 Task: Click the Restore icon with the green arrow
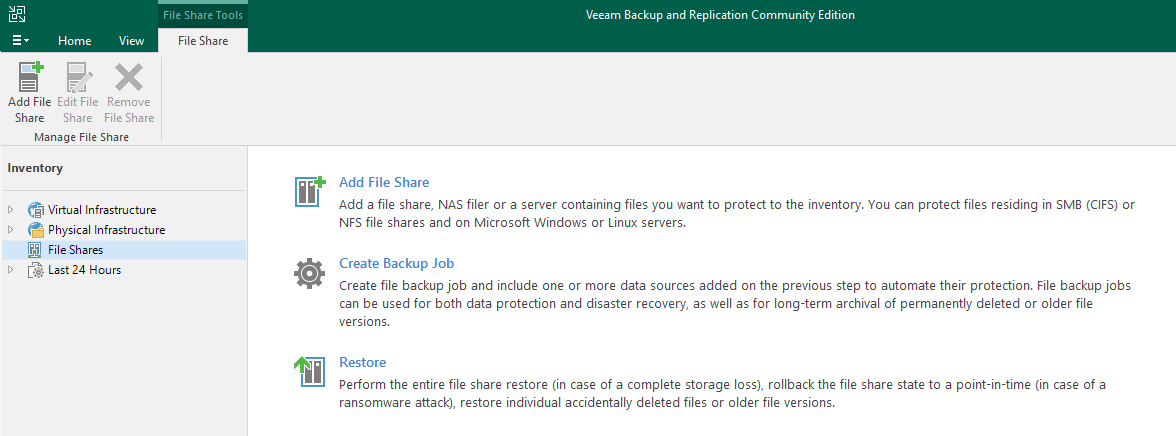tap(309, 371)
